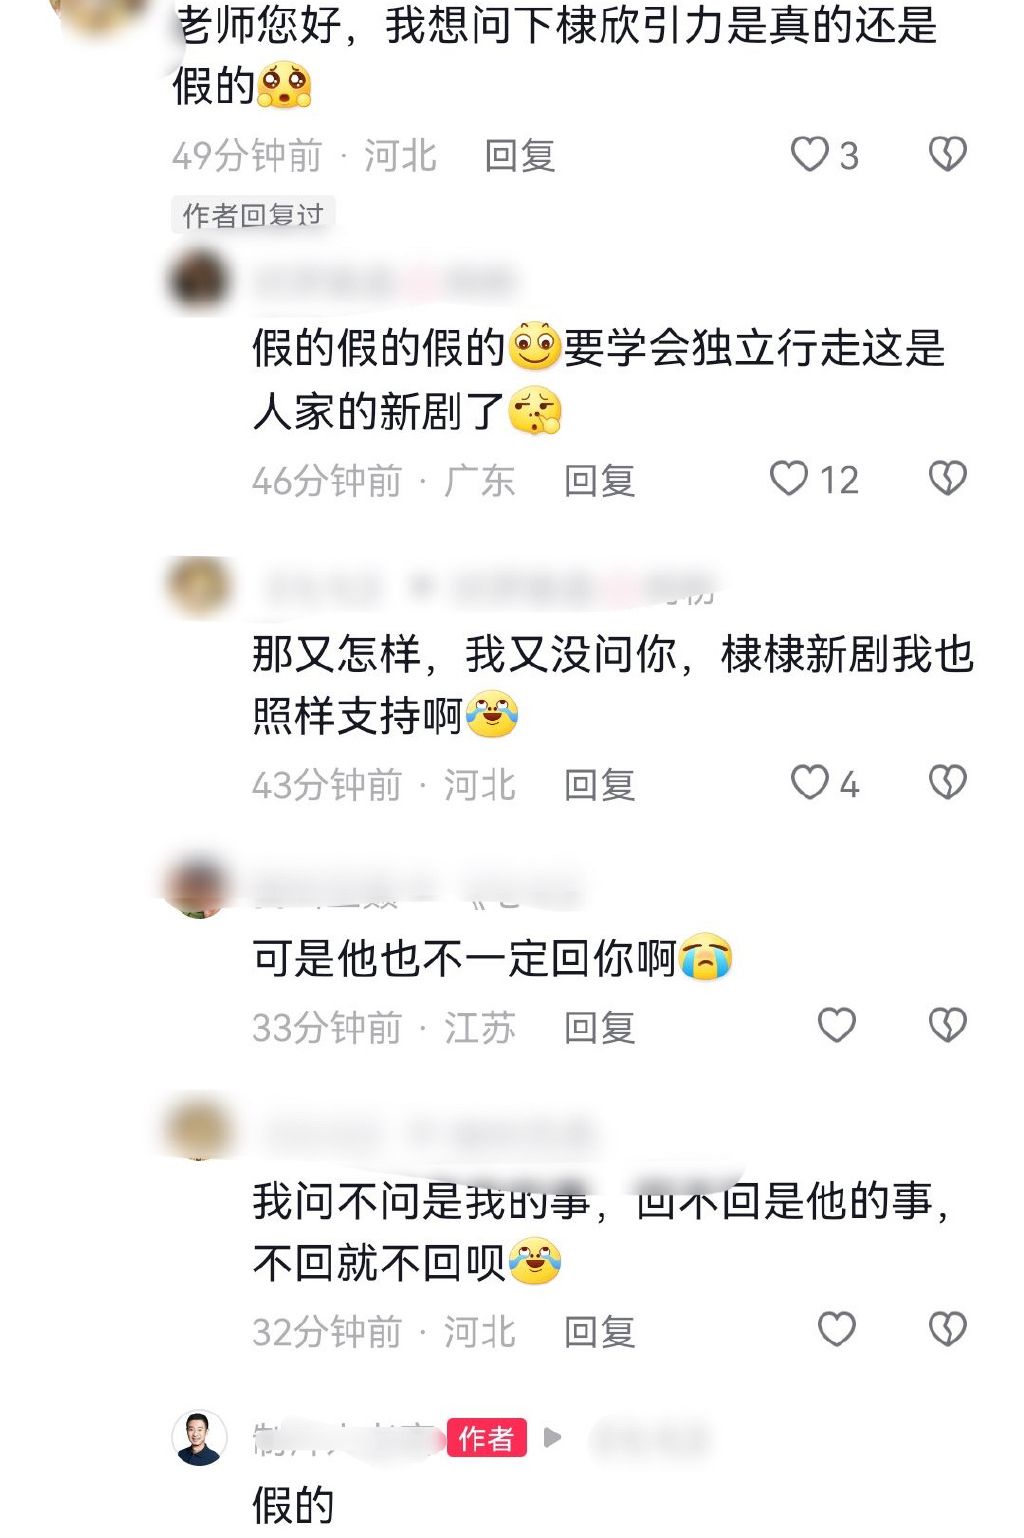Reply to the 43分钟前 河北 comment
The width and height of the screenshot is (1024, 1538).
tap(600, 785)
